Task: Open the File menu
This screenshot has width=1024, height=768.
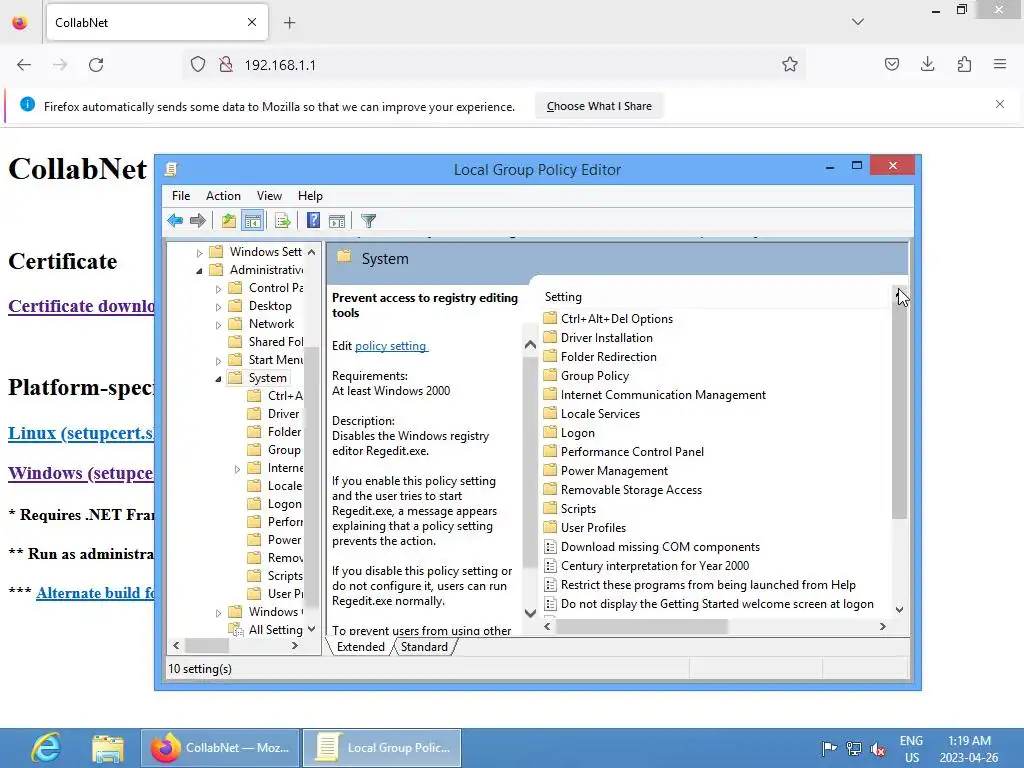Action: click(181, 196)
